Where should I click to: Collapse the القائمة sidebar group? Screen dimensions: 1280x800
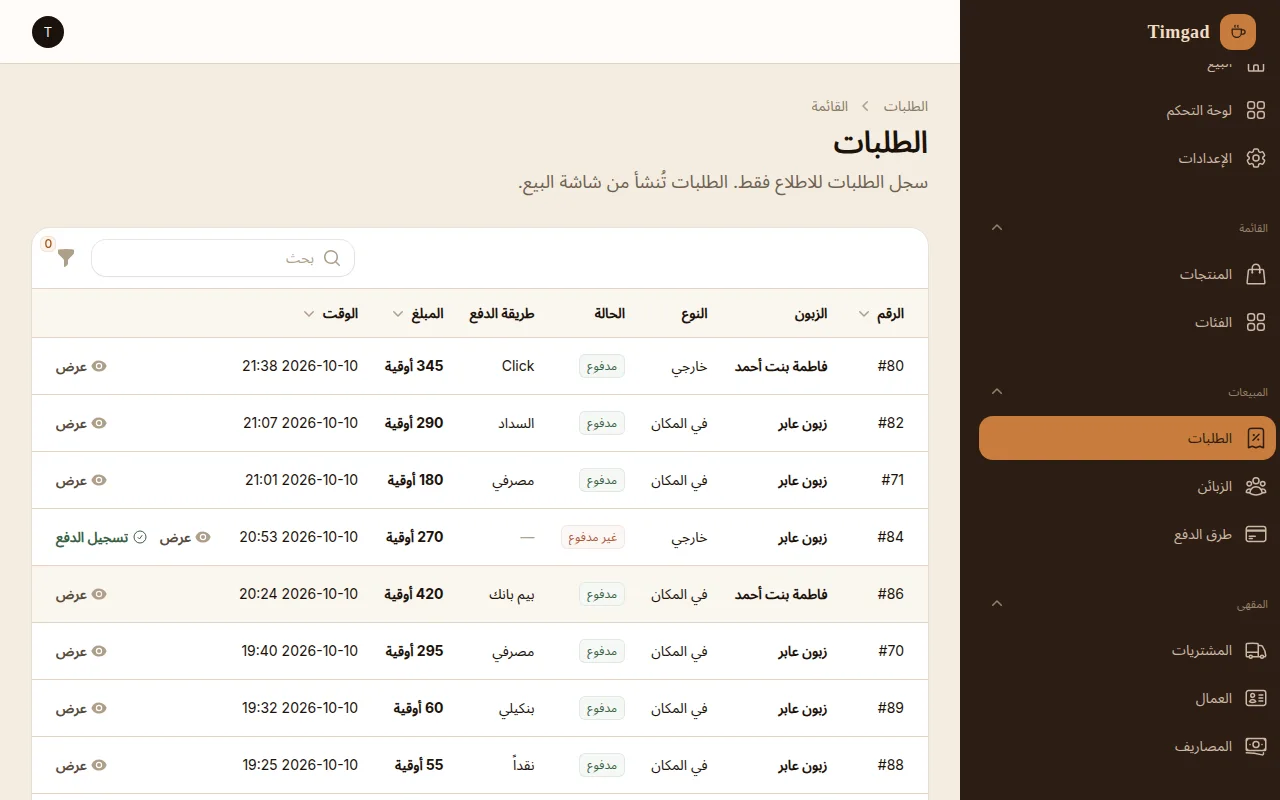[996, 227]
